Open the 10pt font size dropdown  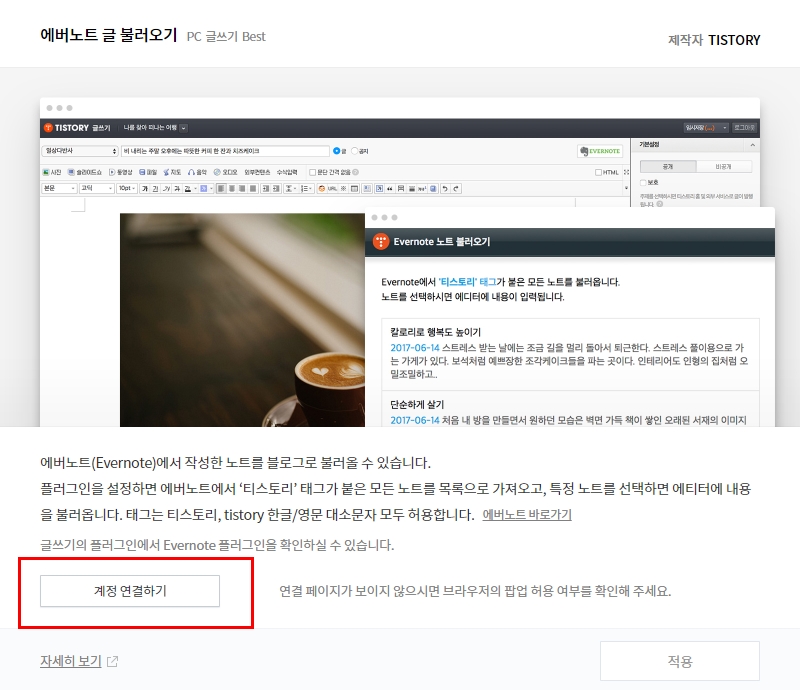coord(127,189)
